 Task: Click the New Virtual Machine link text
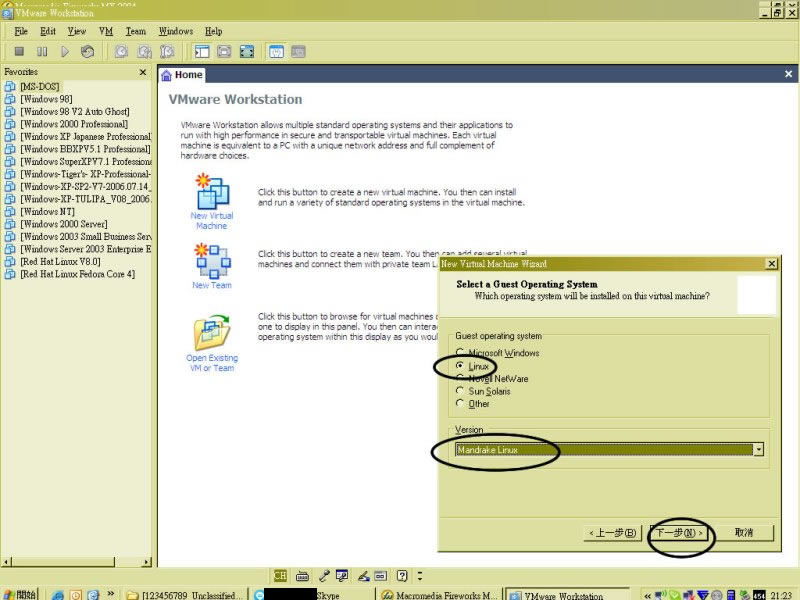[212, 221]
